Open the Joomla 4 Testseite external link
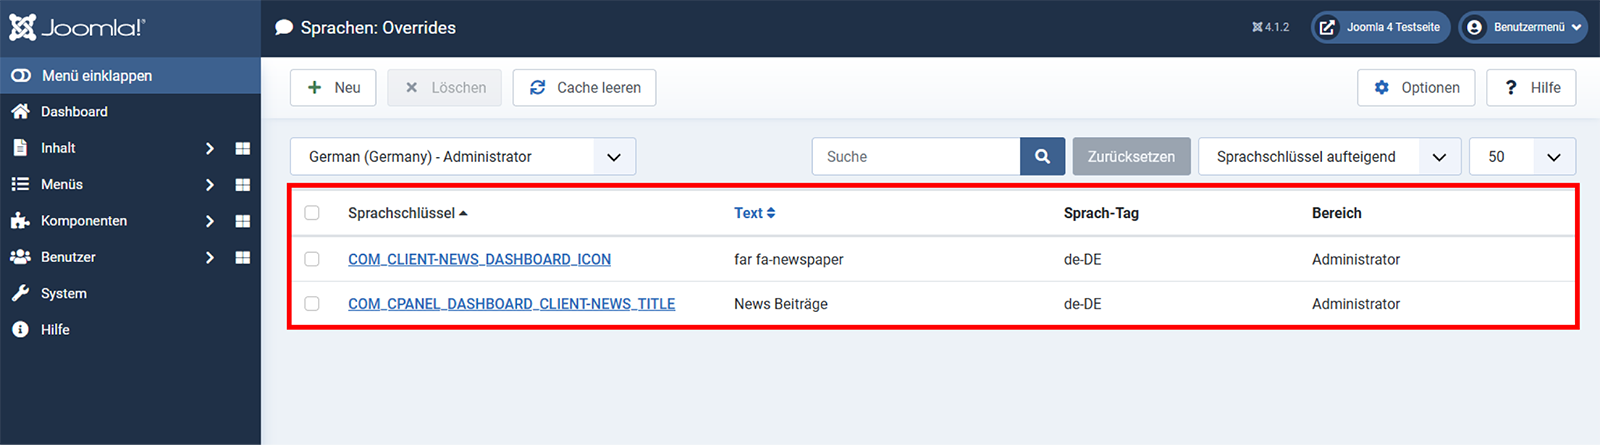The width and height of the screenshot is (1600, 445). click(x=1380, y=27)
